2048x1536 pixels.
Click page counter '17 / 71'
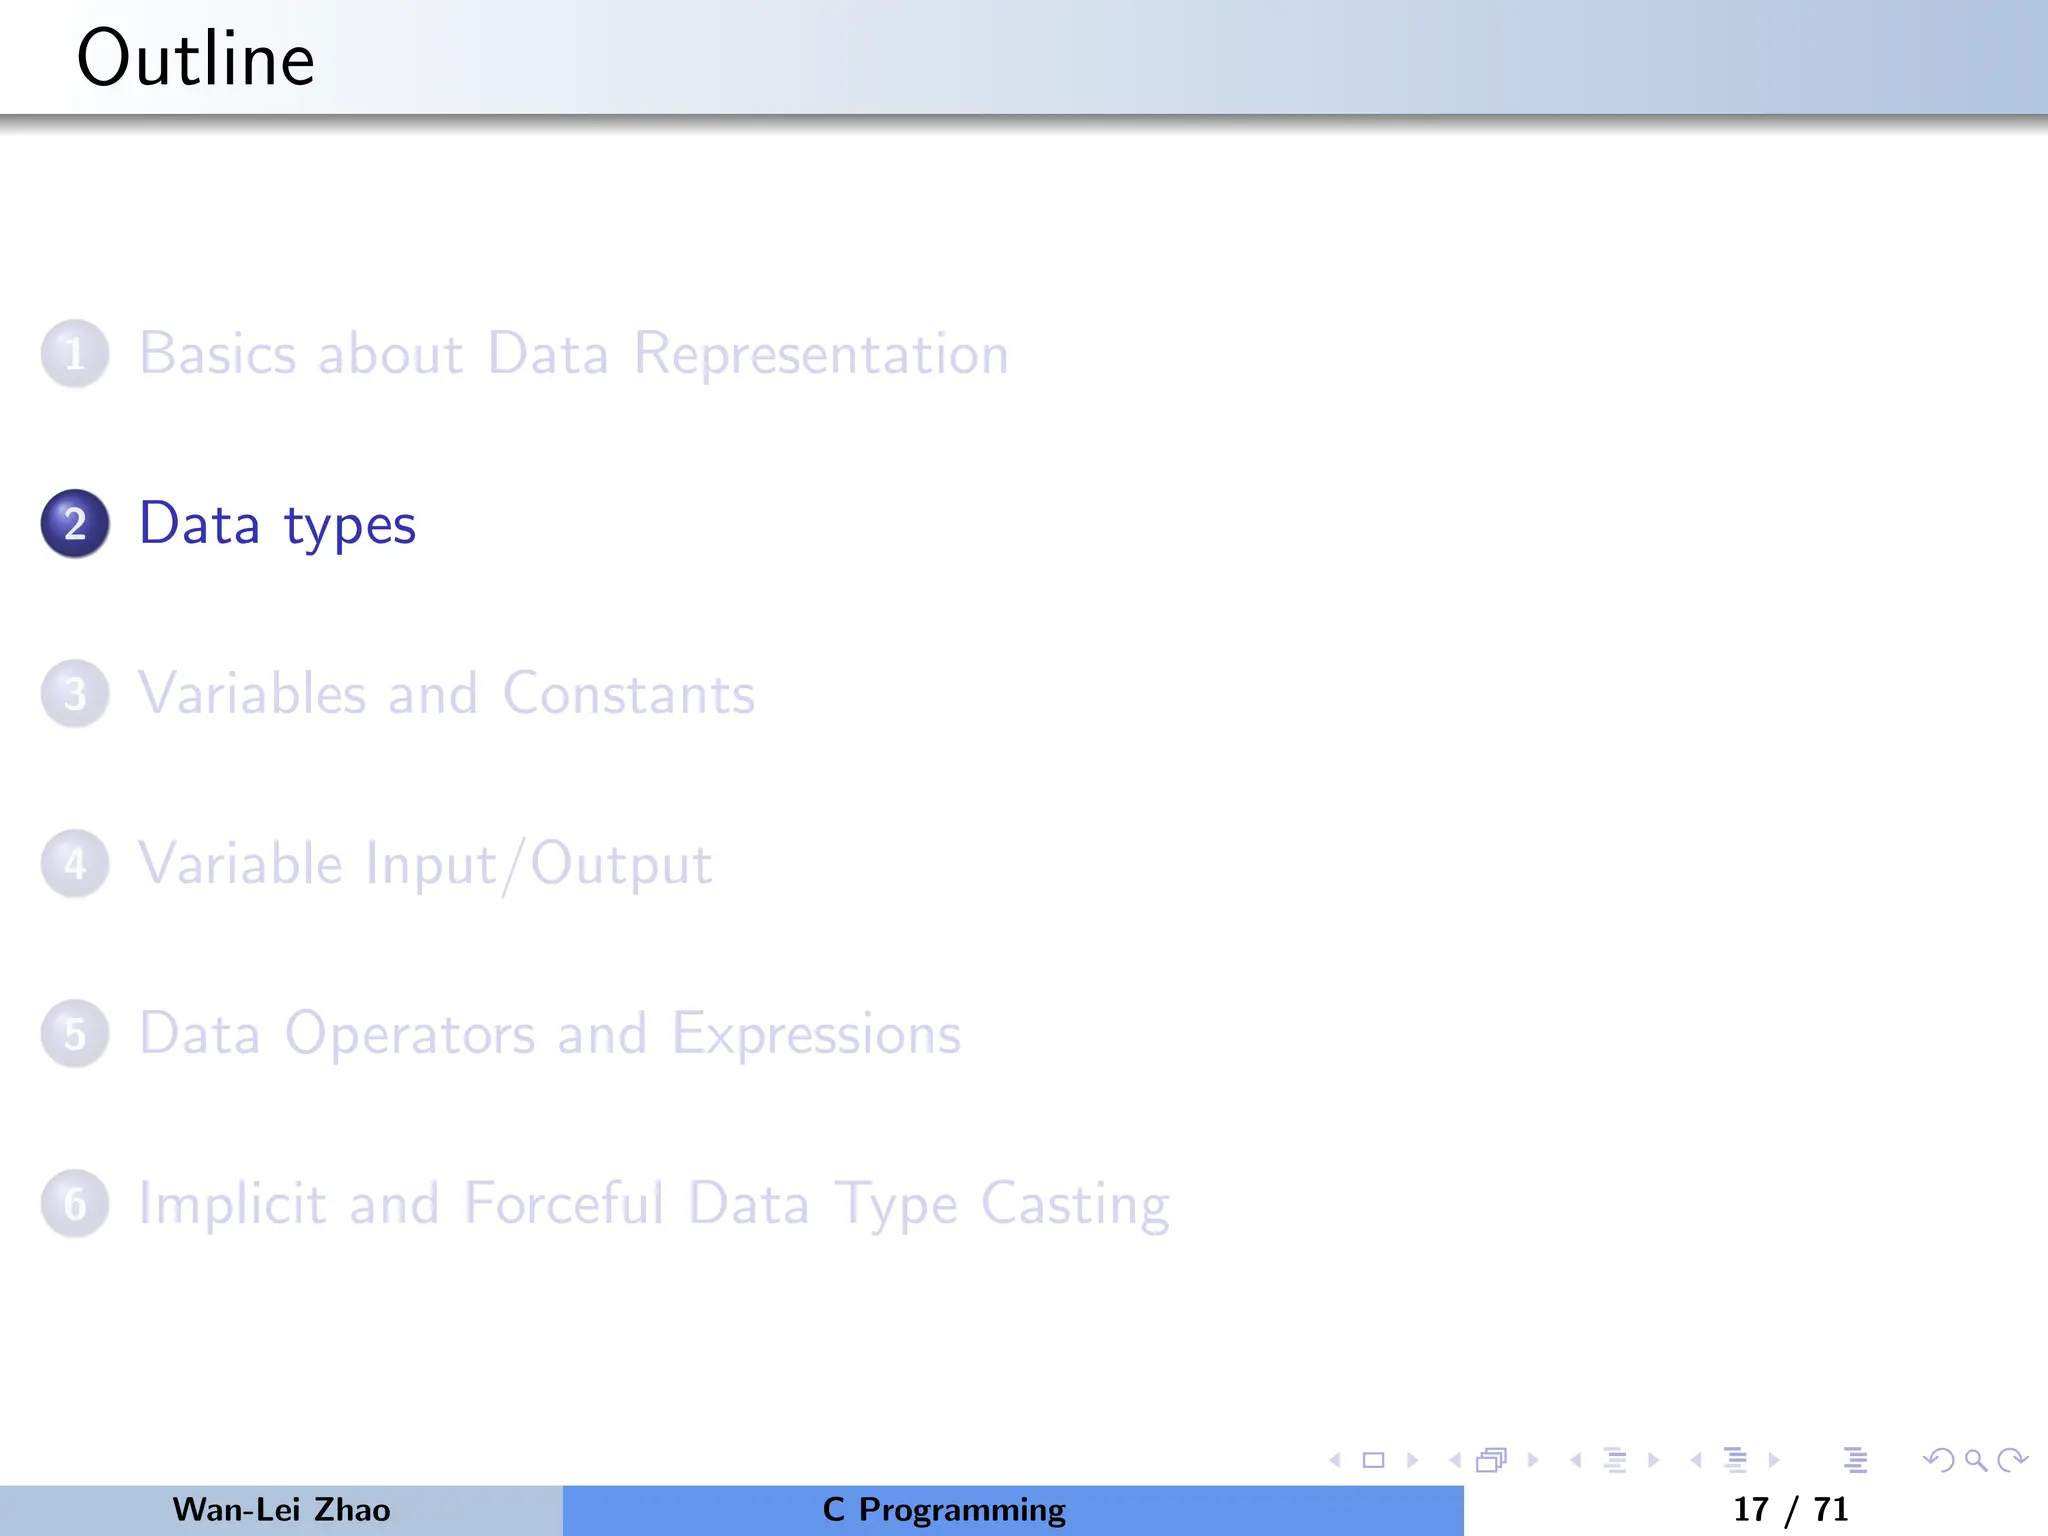1790,1510
